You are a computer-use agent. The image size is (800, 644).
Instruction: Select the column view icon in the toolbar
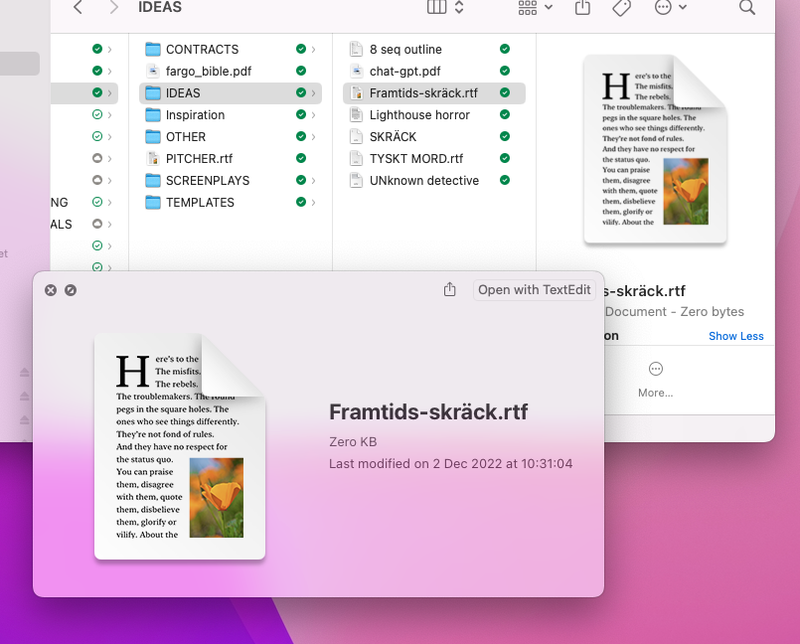click(x=437, y=8)
